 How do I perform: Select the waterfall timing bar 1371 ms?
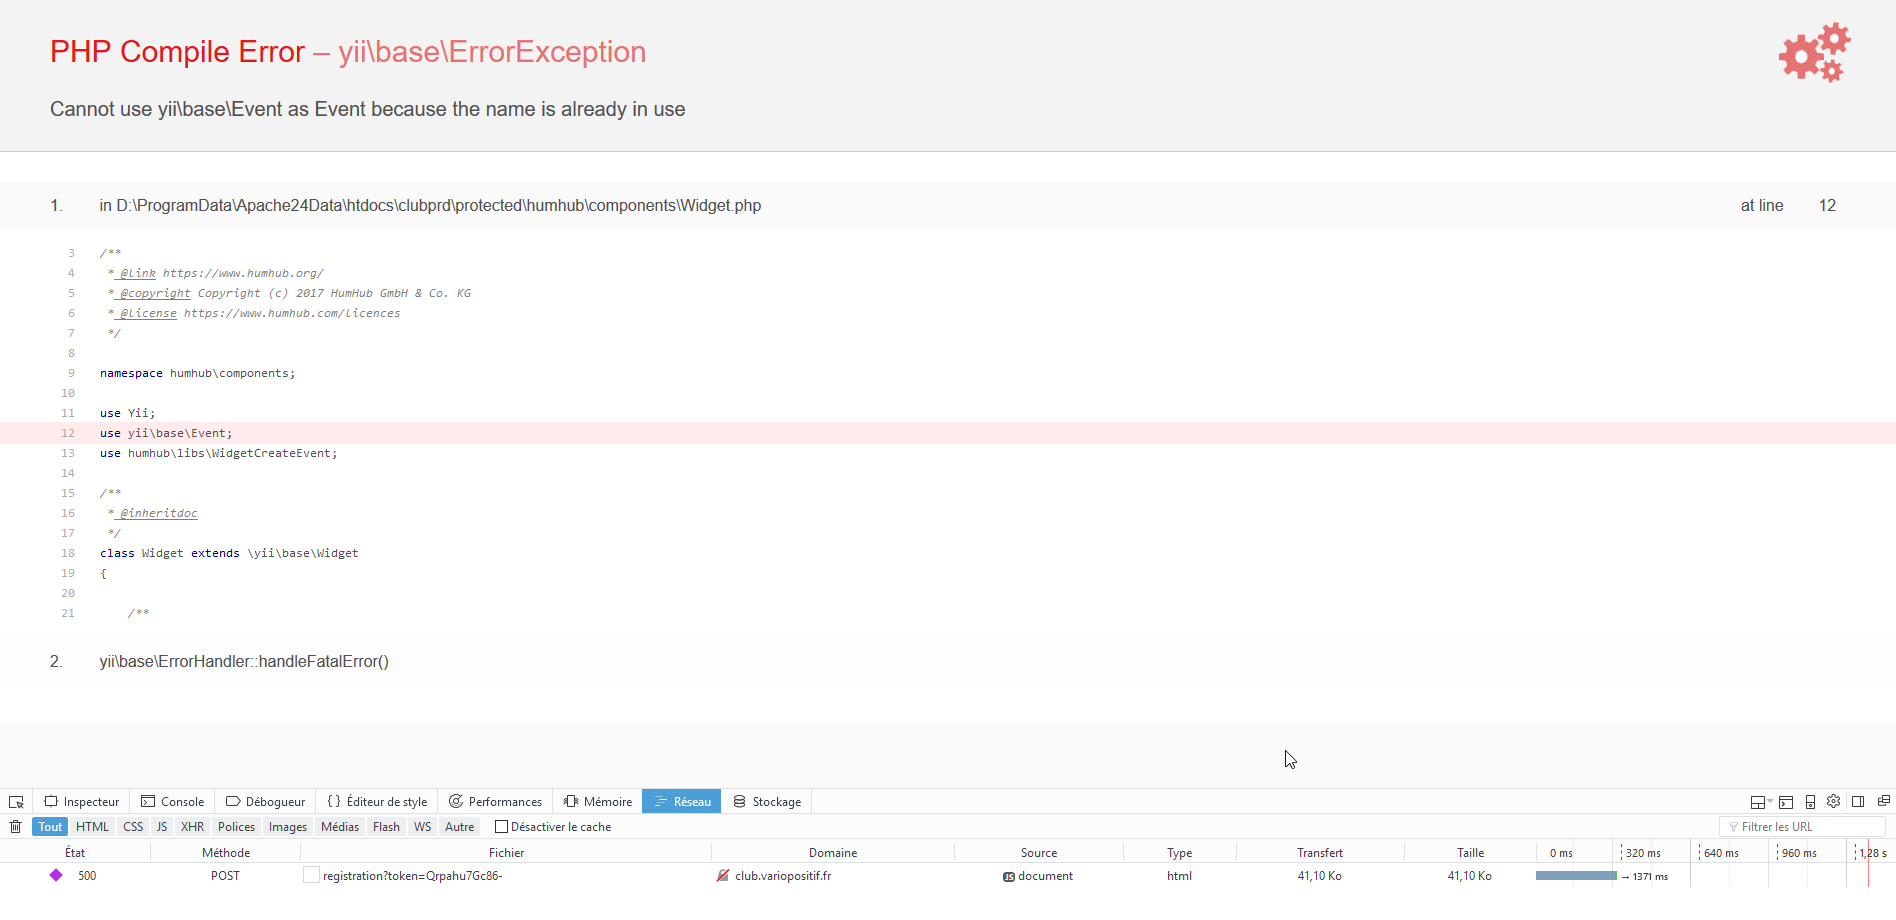coord(1576,876)
